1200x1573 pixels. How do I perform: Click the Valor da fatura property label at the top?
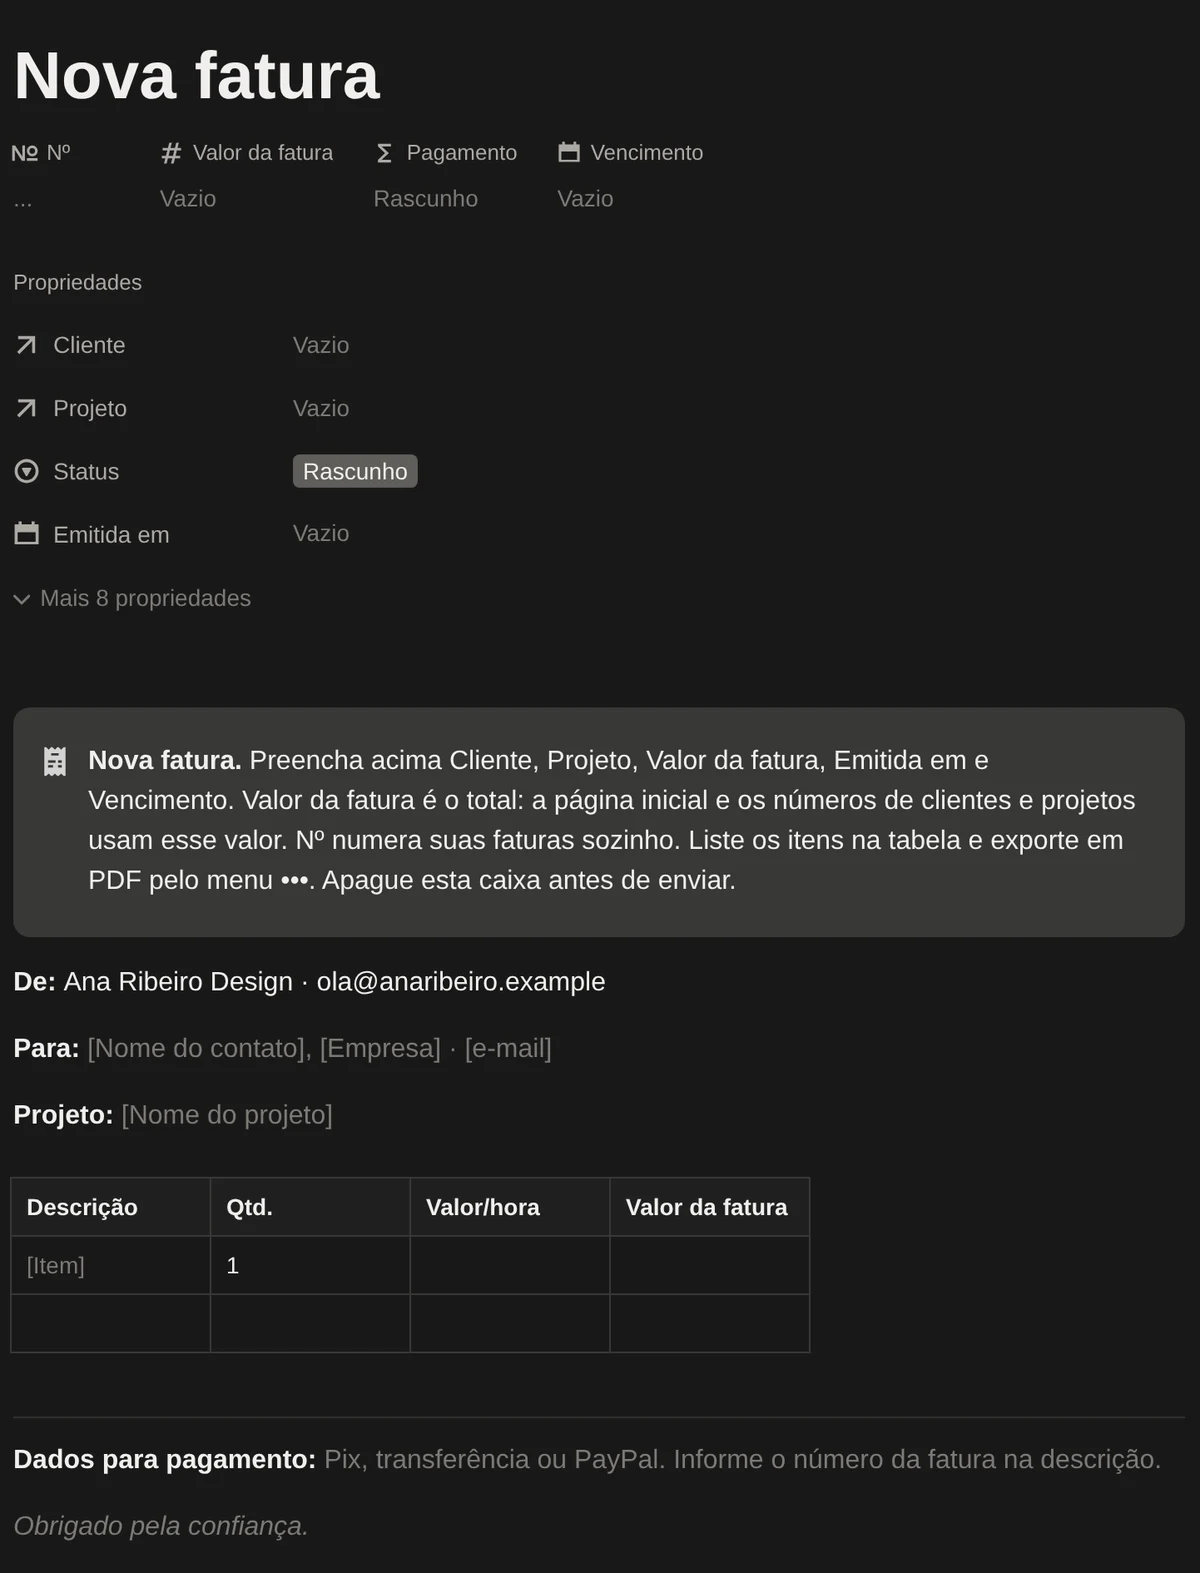tap(263, 153)
